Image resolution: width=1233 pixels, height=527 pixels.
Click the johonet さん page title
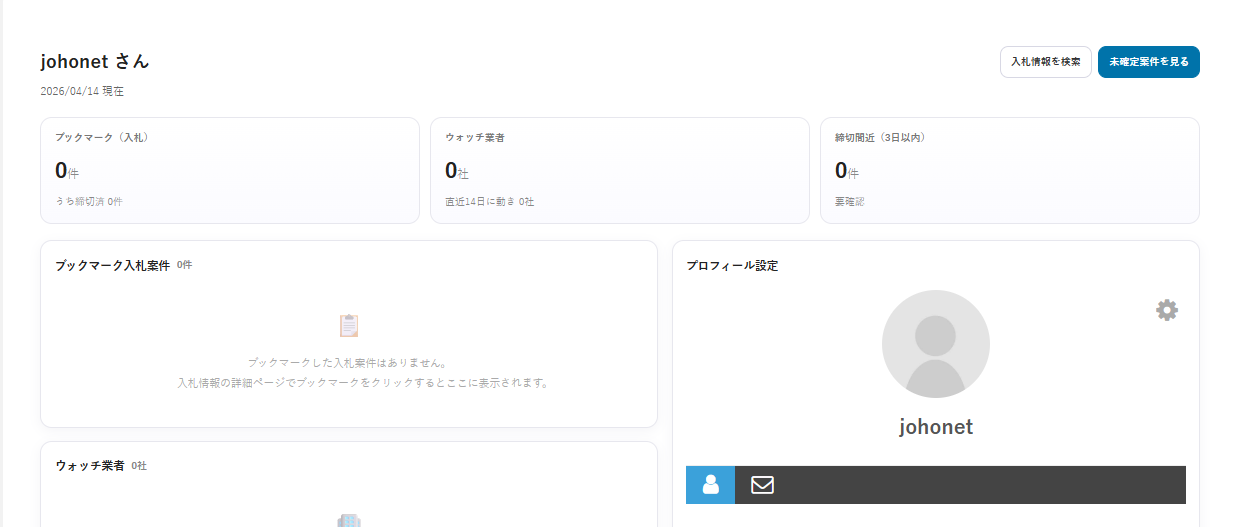tap(95, 61)
